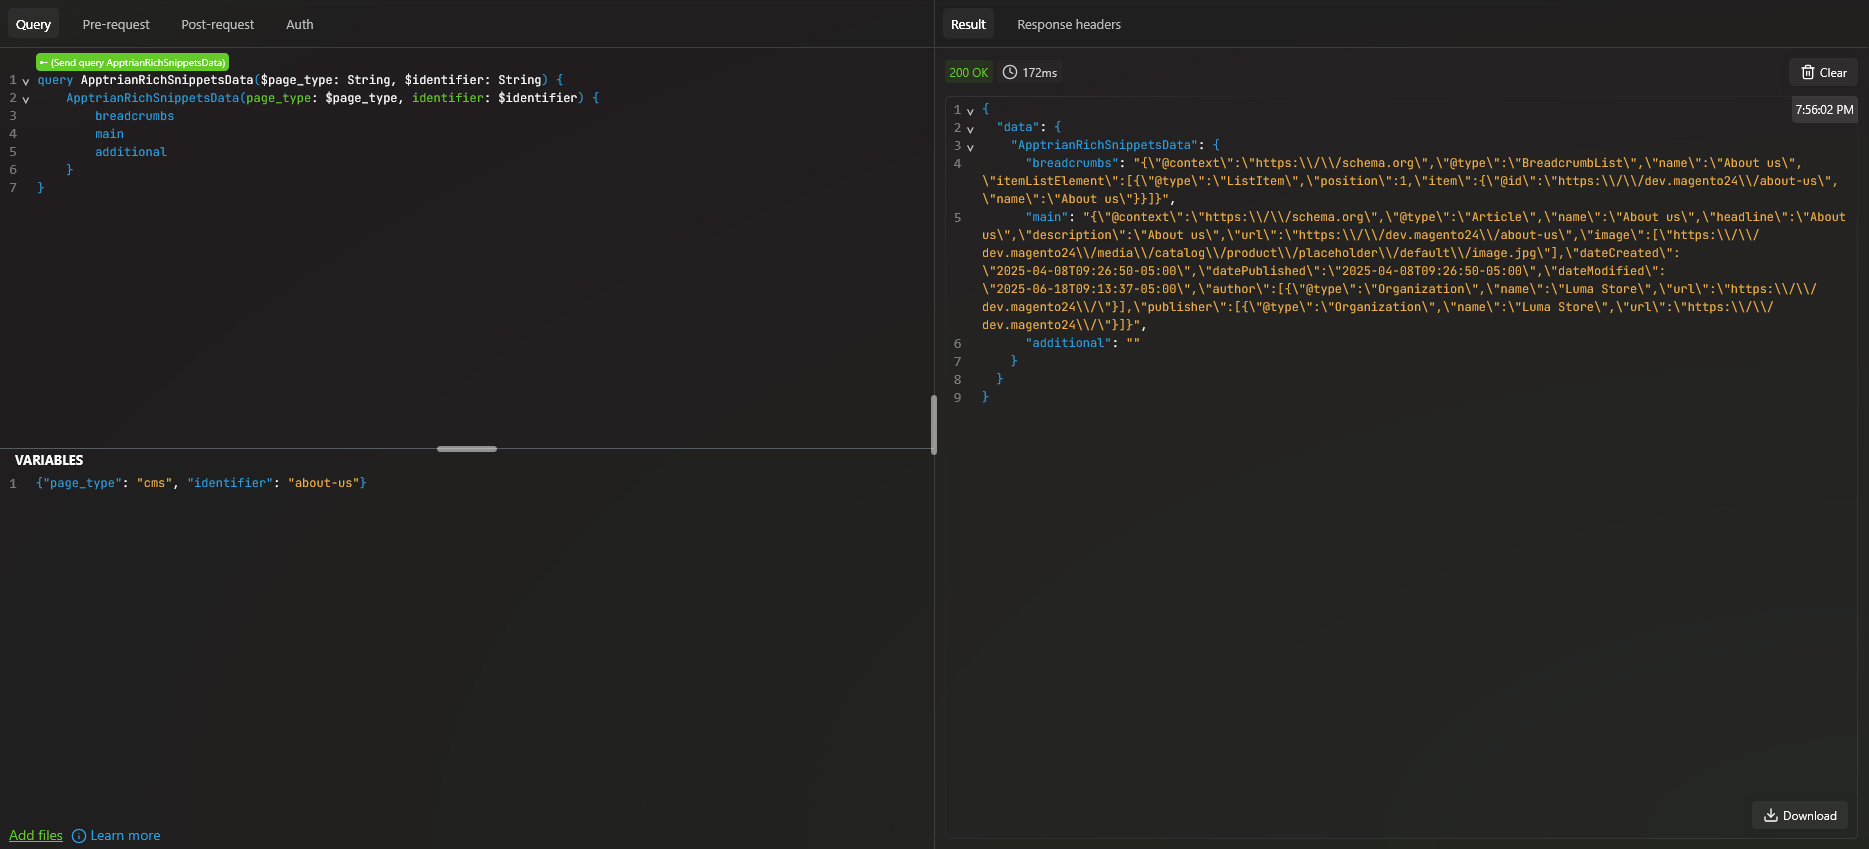Screen dimensions: 1869x849
Task: Click the variables panel resize handle
Action: point(467,449)
